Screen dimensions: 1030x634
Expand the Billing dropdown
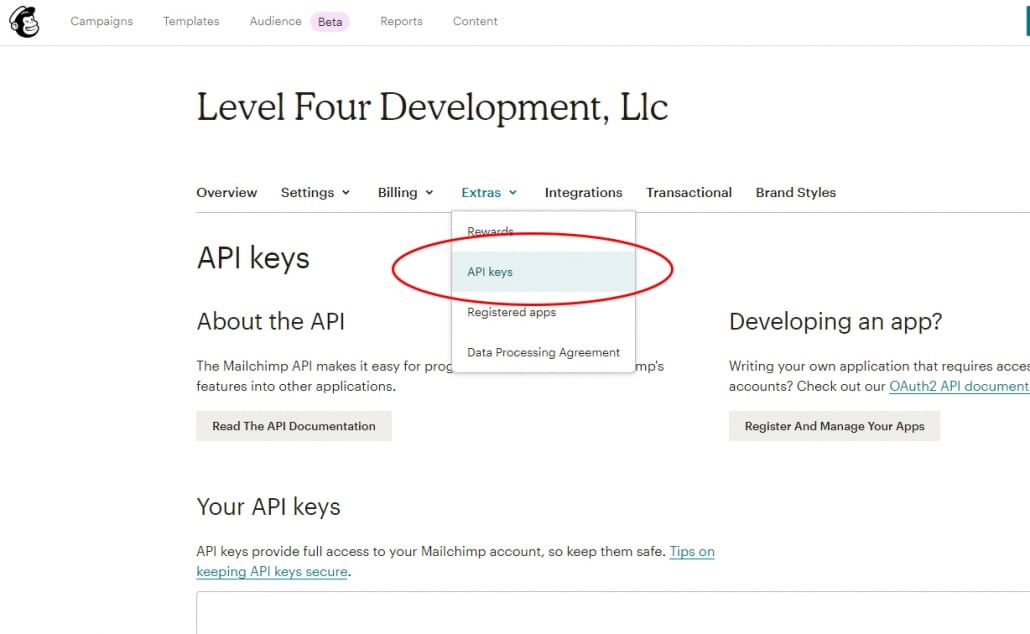click(405, 192)
